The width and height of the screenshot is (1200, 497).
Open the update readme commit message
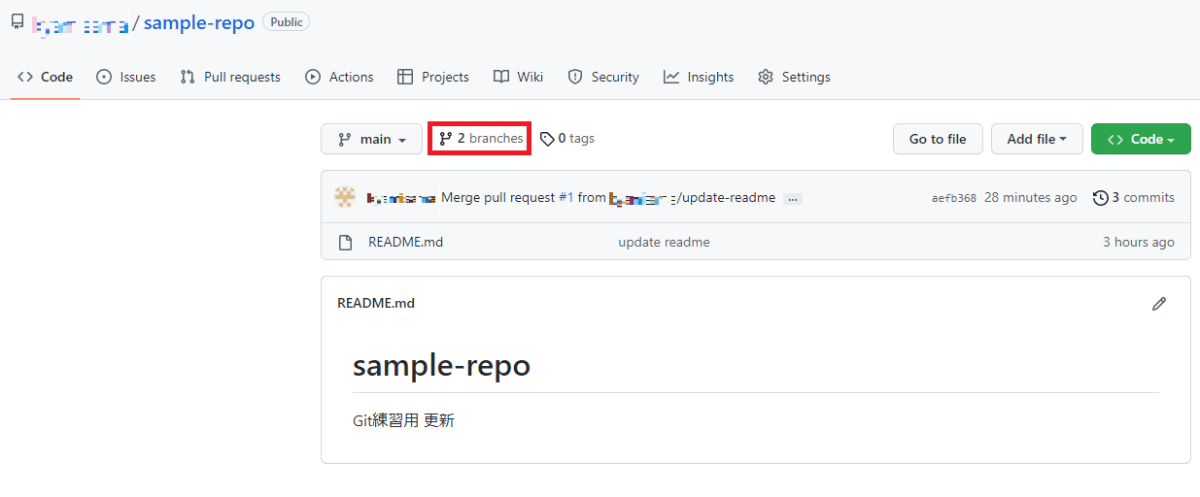click(664, 242)
